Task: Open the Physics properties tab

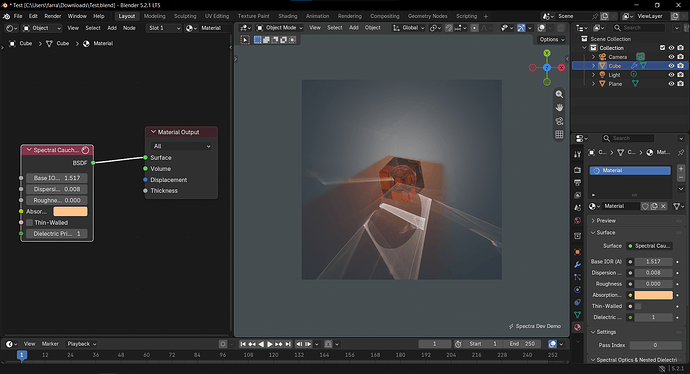Action: pos(577,290)
